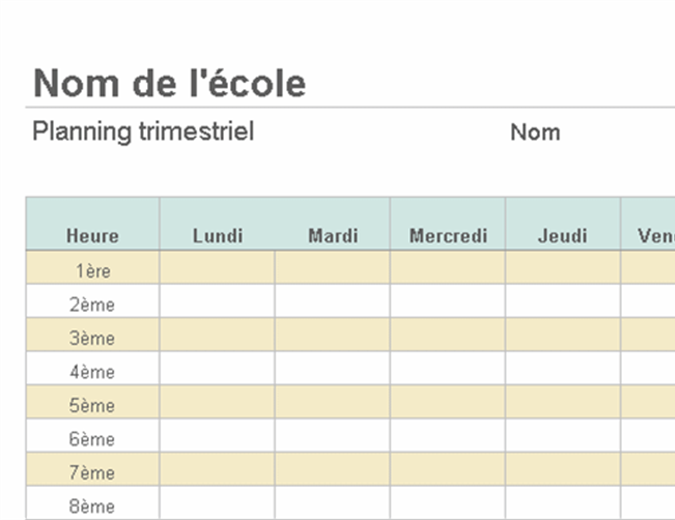
Task: Click the Lundi cell for 1ère hour
Action: pos(217,269)
